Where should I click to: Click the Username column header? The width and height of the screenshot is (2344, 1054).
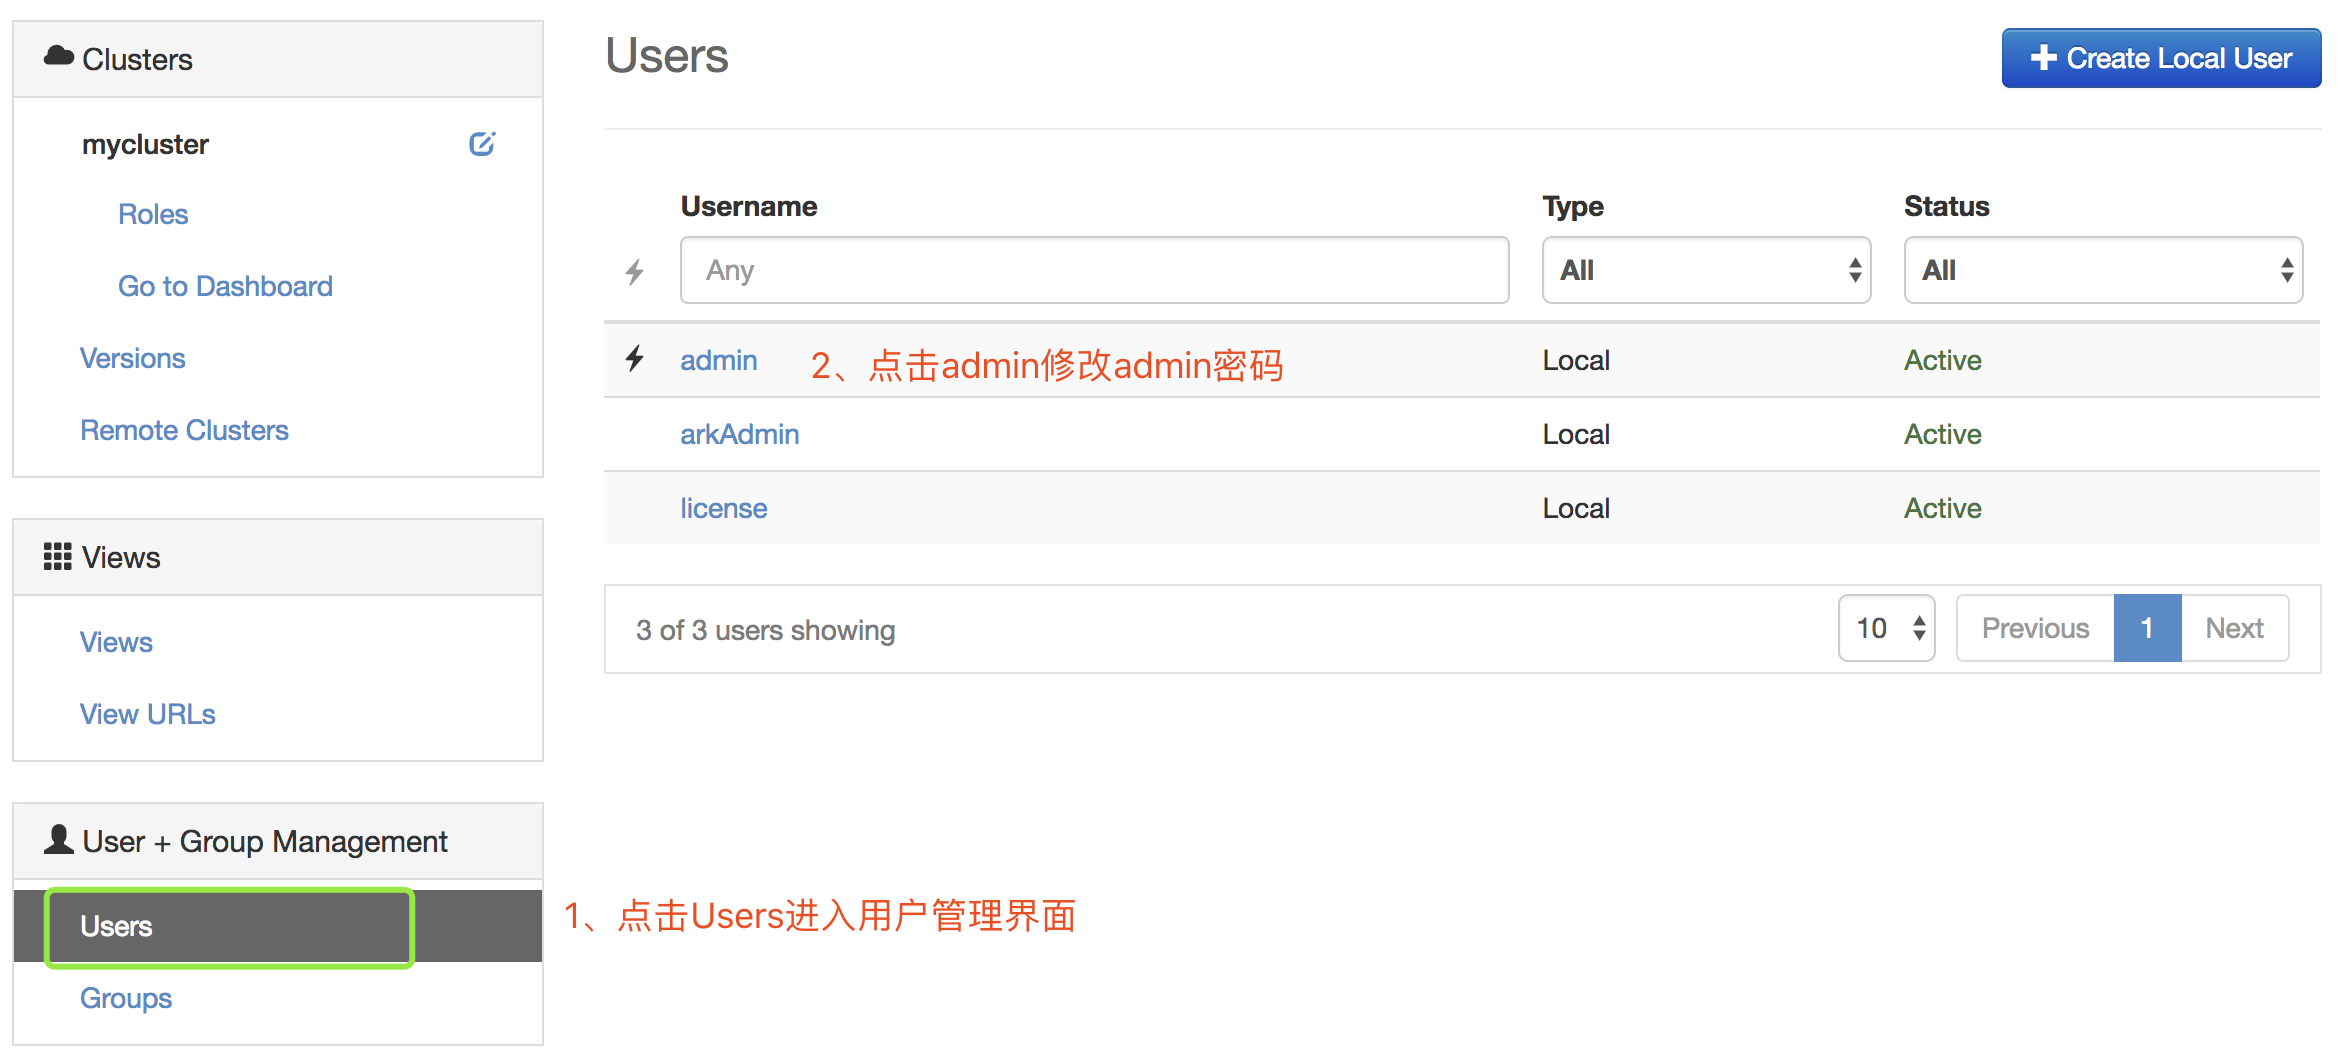tap(749, 206)
